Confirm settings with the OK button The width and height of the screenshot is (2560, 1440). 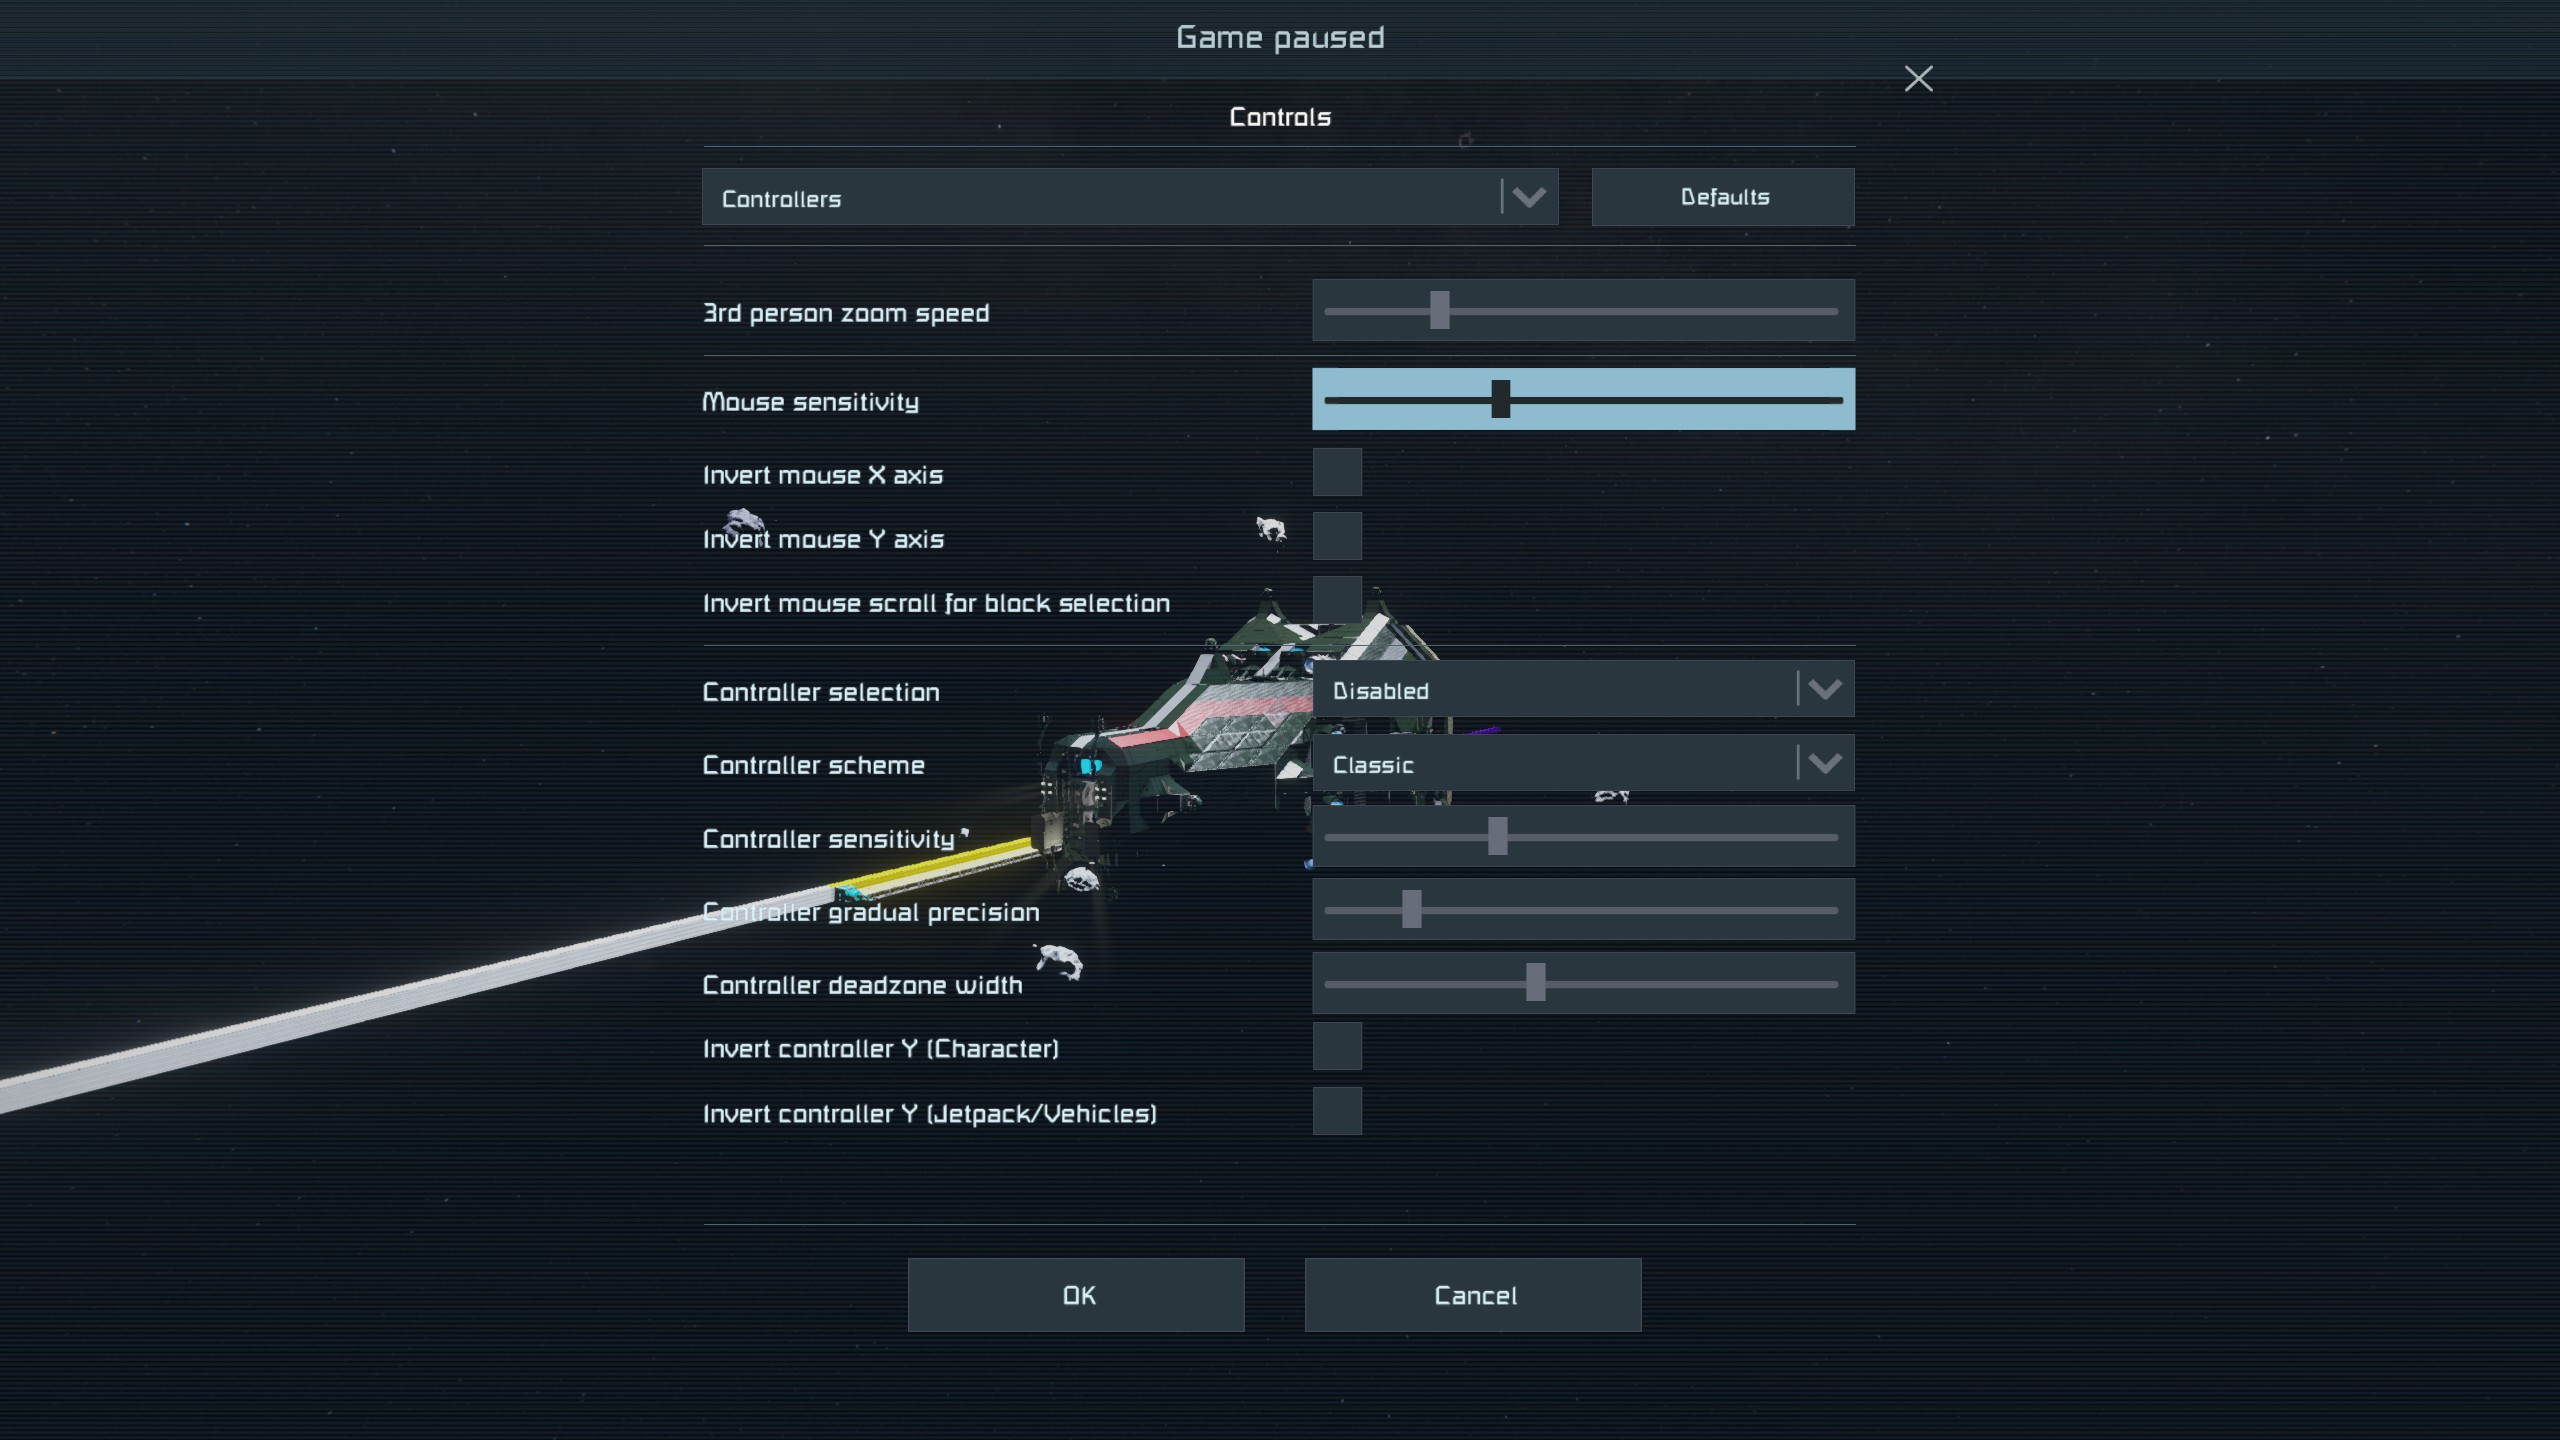coord(1076,1295)
